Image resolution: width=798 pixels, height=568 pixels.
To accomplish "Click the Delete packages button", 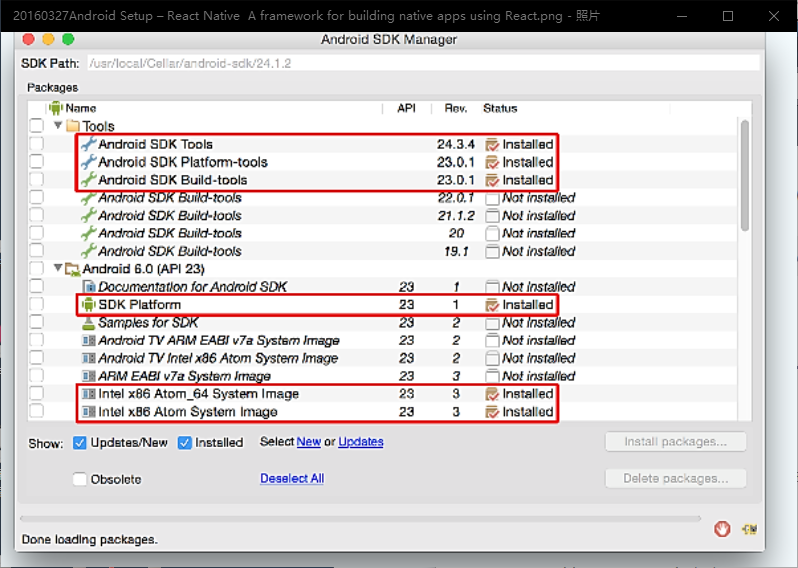I will [x=675, y=478].
